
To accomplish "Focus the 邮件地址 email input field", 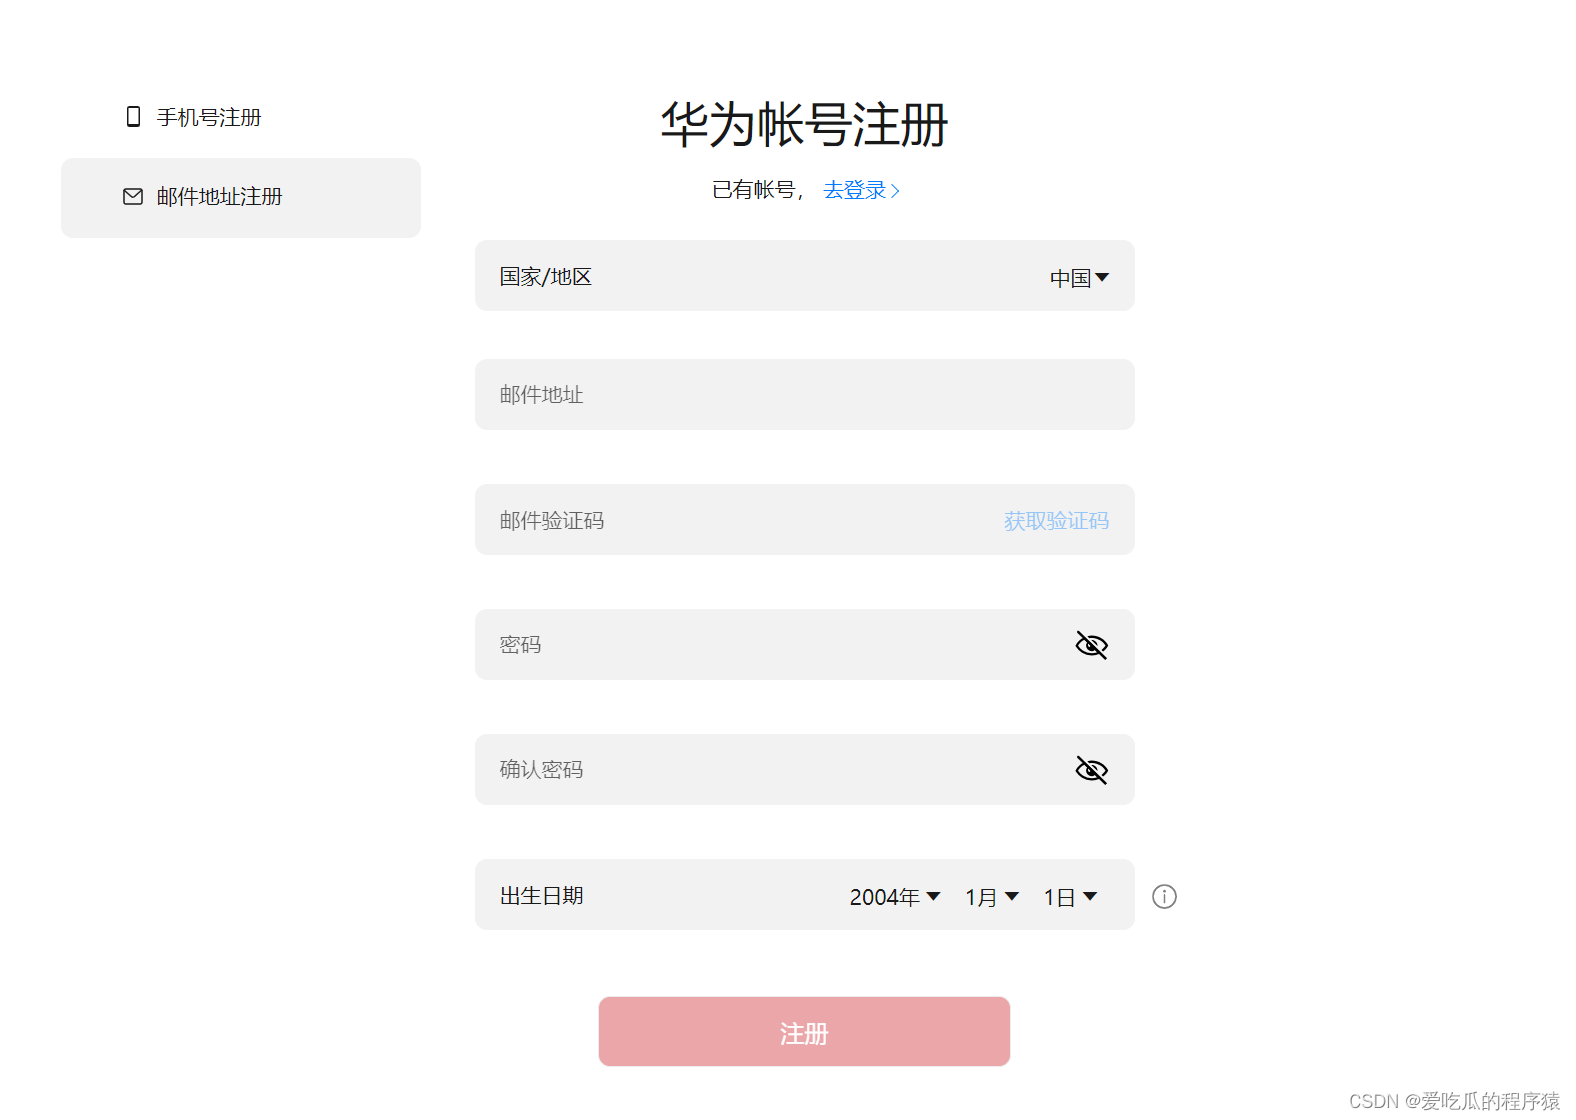I will coord(805,395).
